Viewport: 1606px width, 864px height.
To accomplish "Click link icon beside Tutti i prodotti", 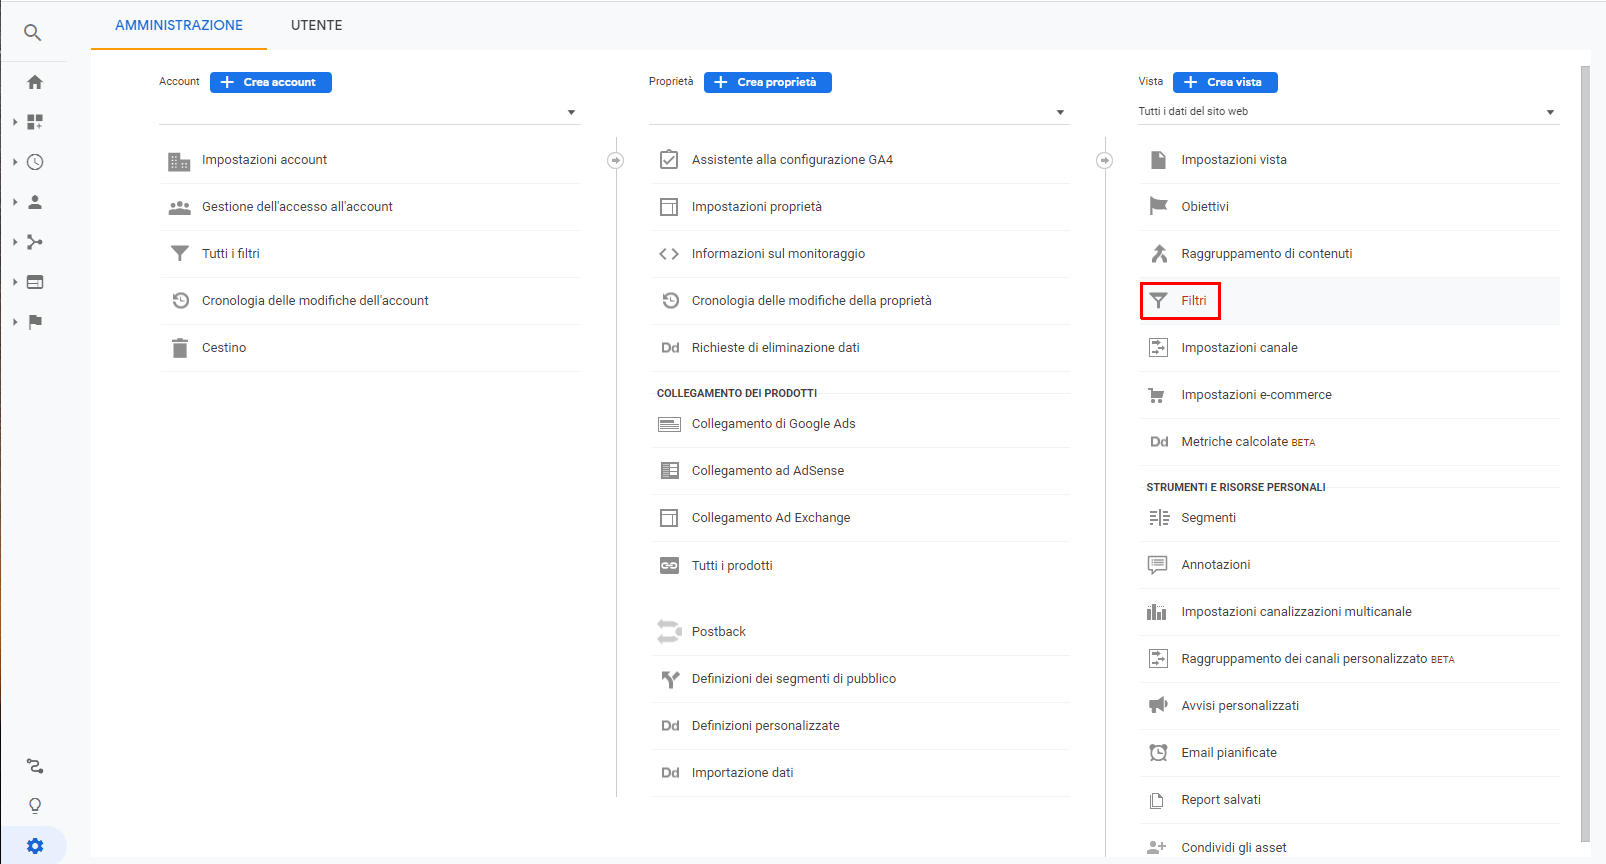I will (669, 566).
